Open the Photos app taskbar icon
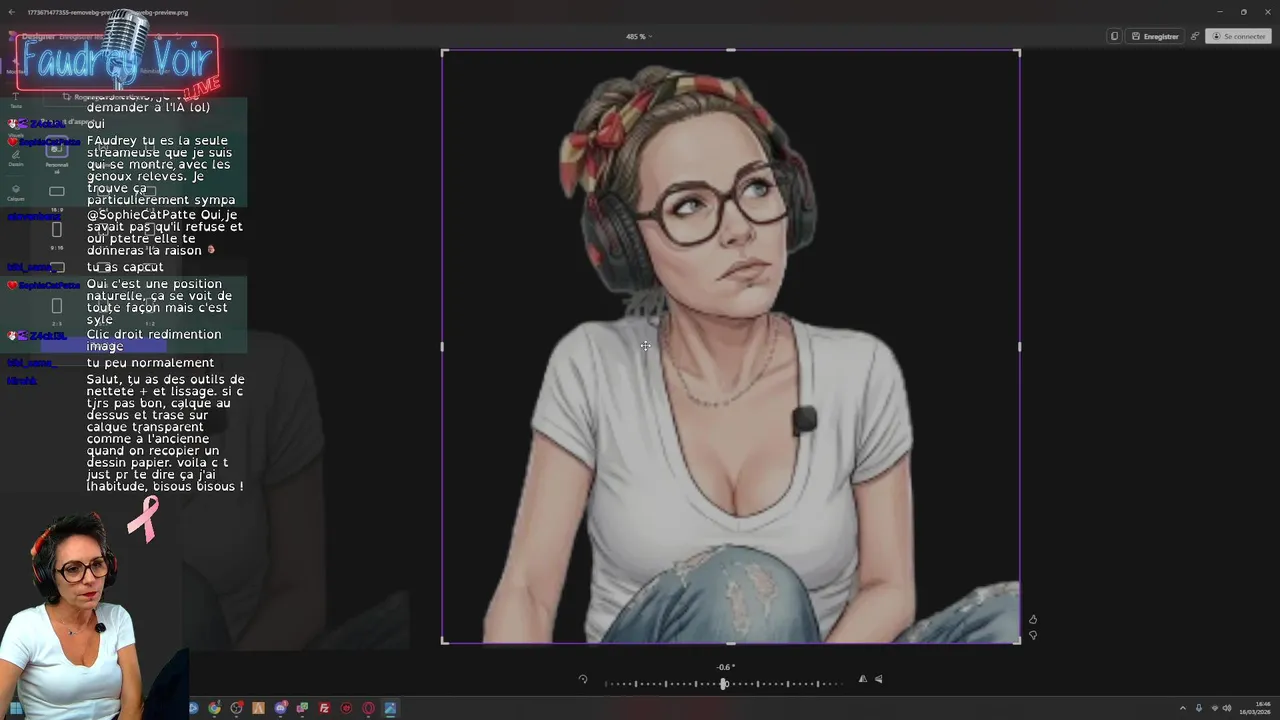Image resolution: width=1280 pixels, height=720 pixels. pos(390,708)
